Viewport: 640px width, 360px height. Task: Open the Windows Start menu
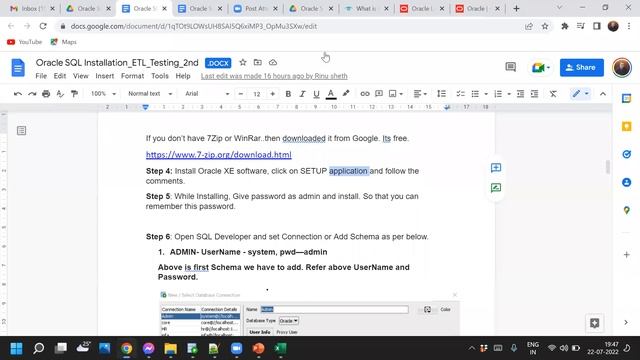(16, 348)
